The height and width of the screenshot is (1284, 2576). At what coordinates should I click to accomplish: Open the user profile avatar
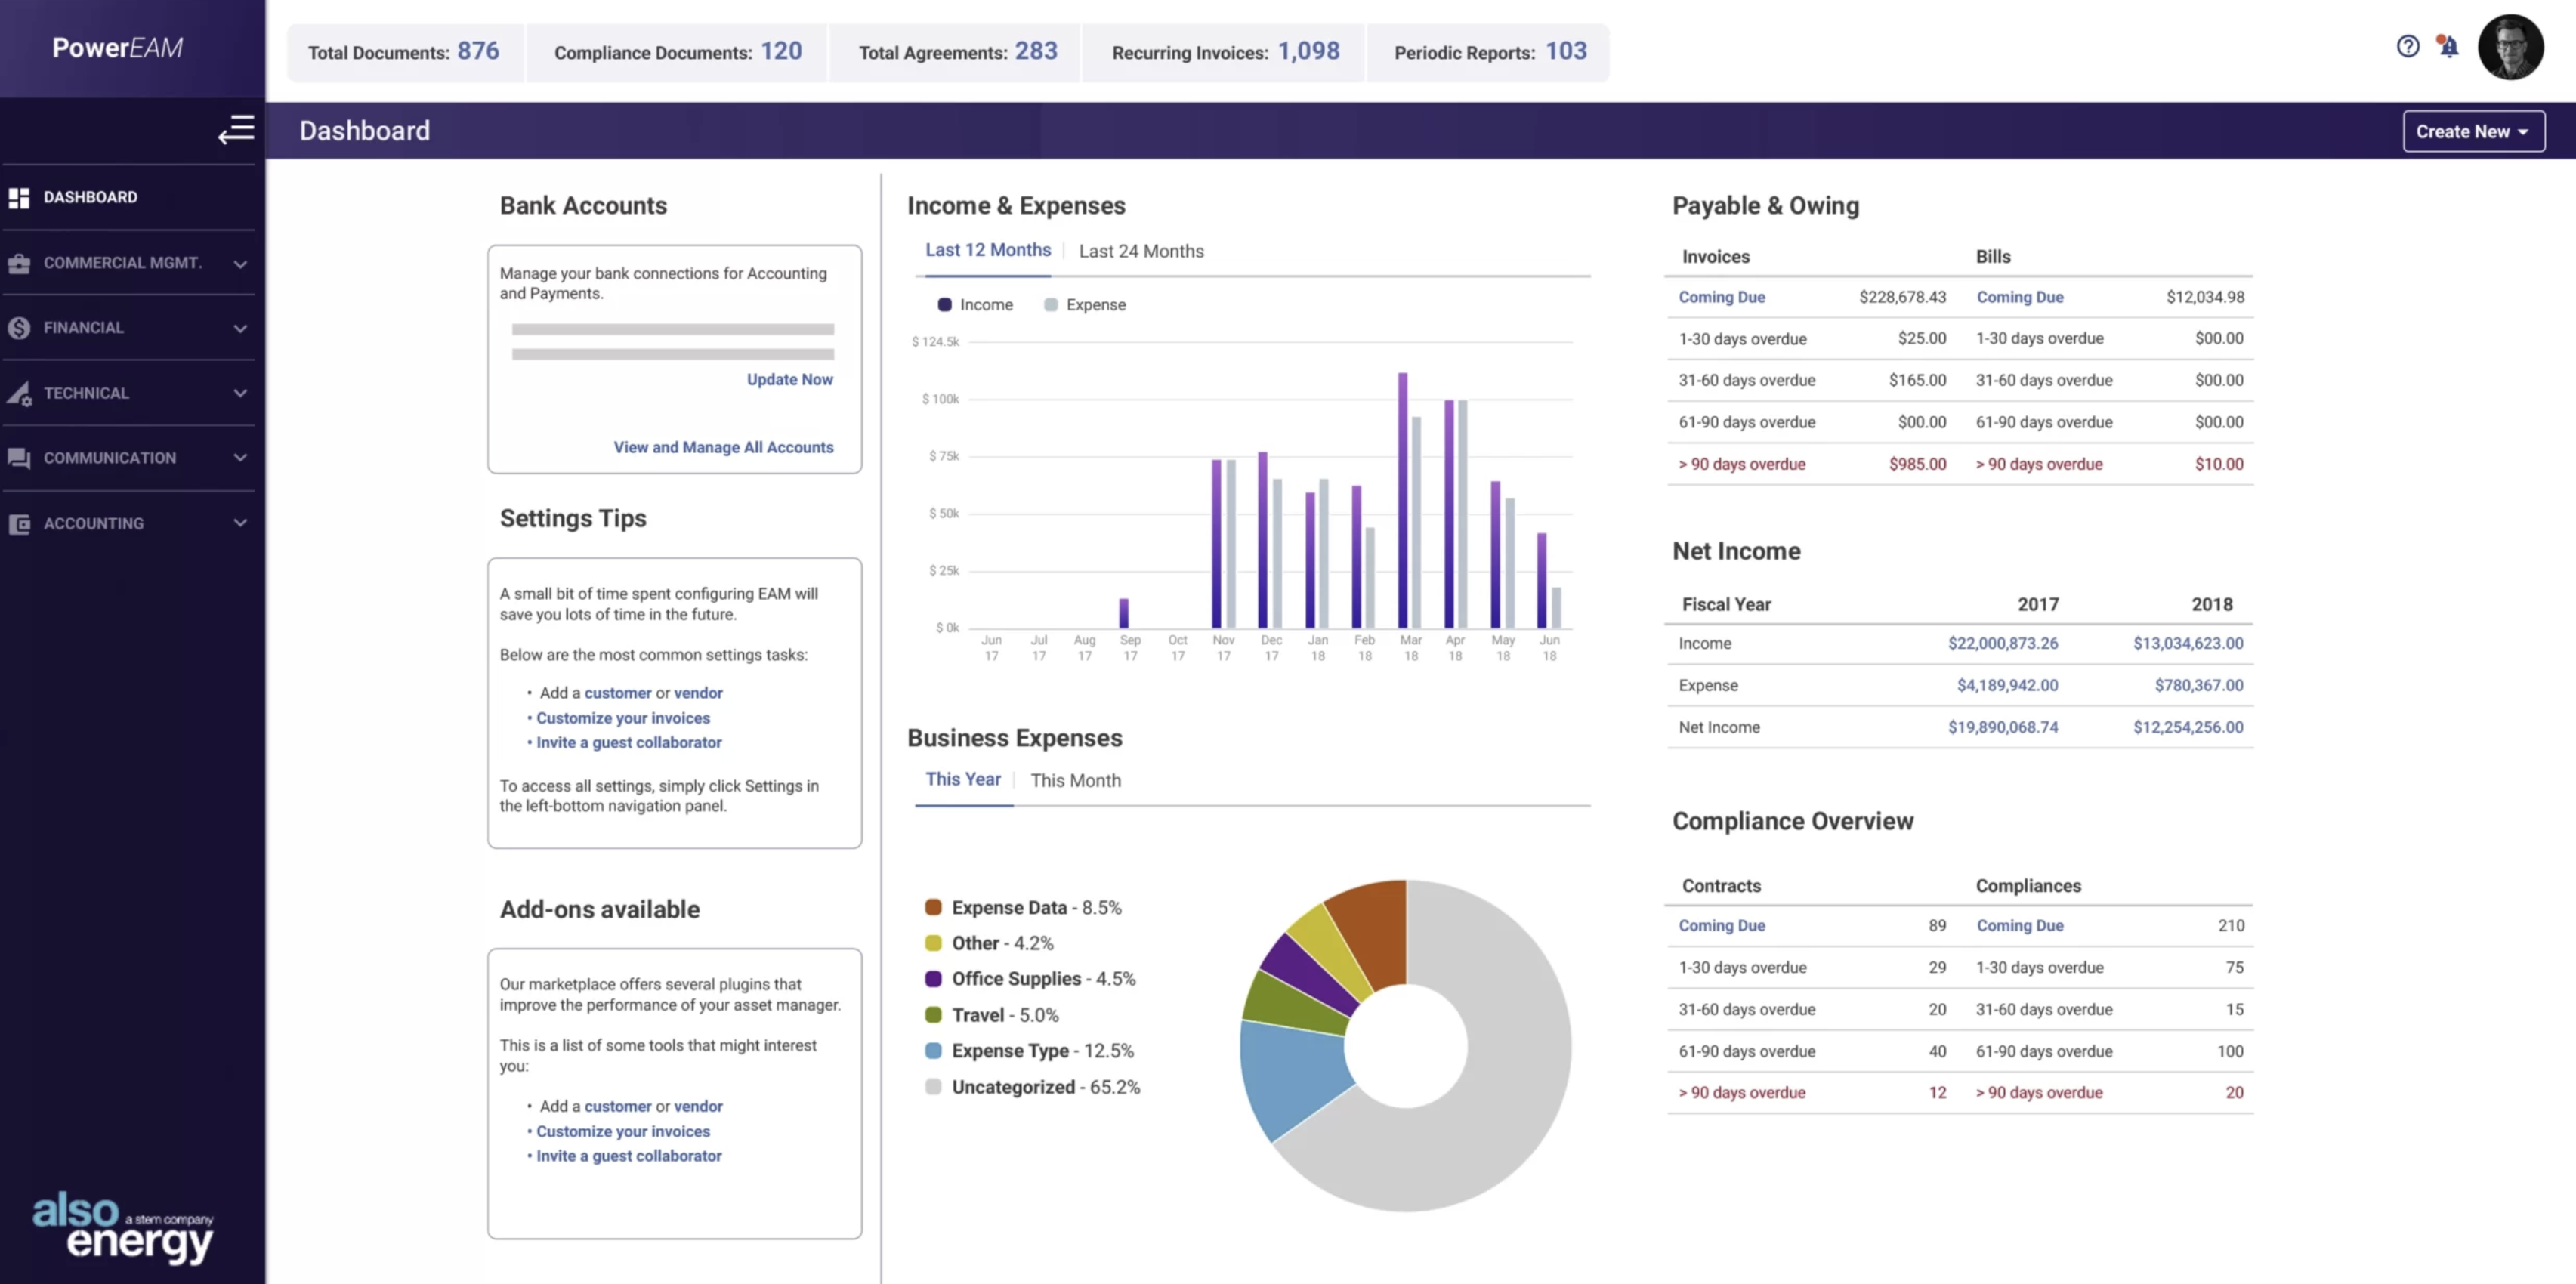(x=2512, y=47)
